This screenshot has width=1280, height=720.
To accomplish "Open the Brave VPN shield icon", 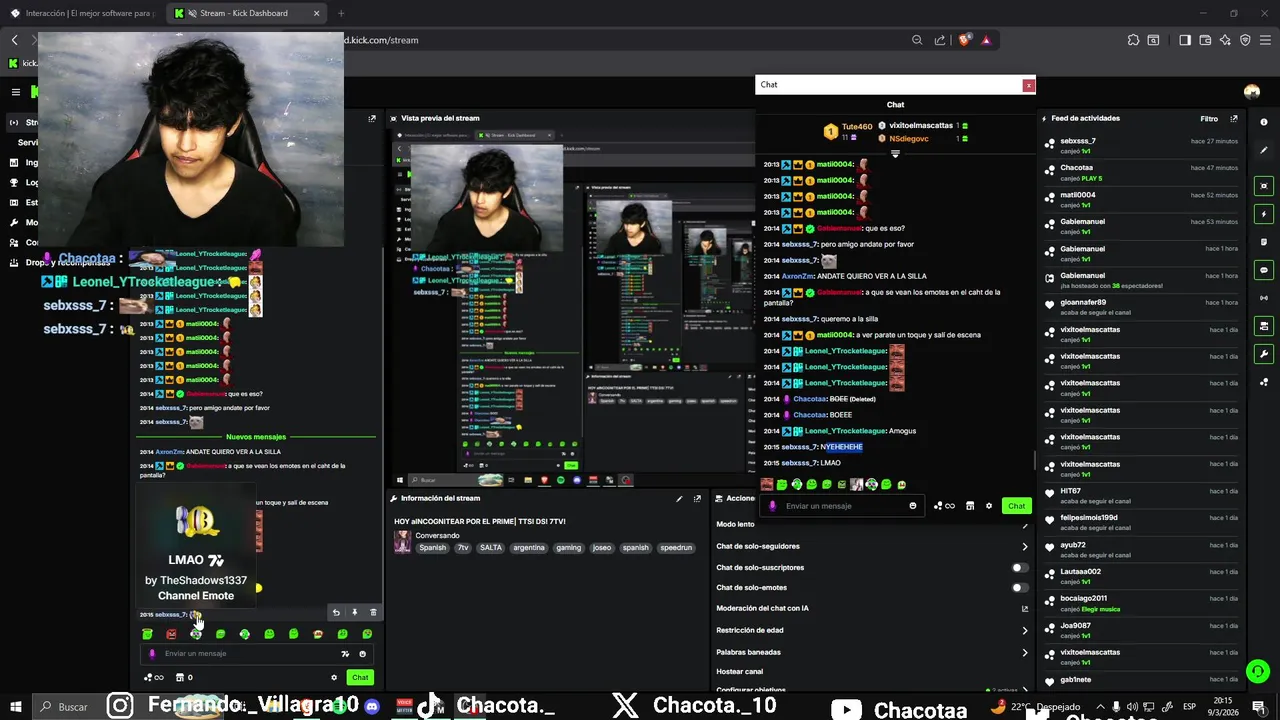I will [1245, 40].
